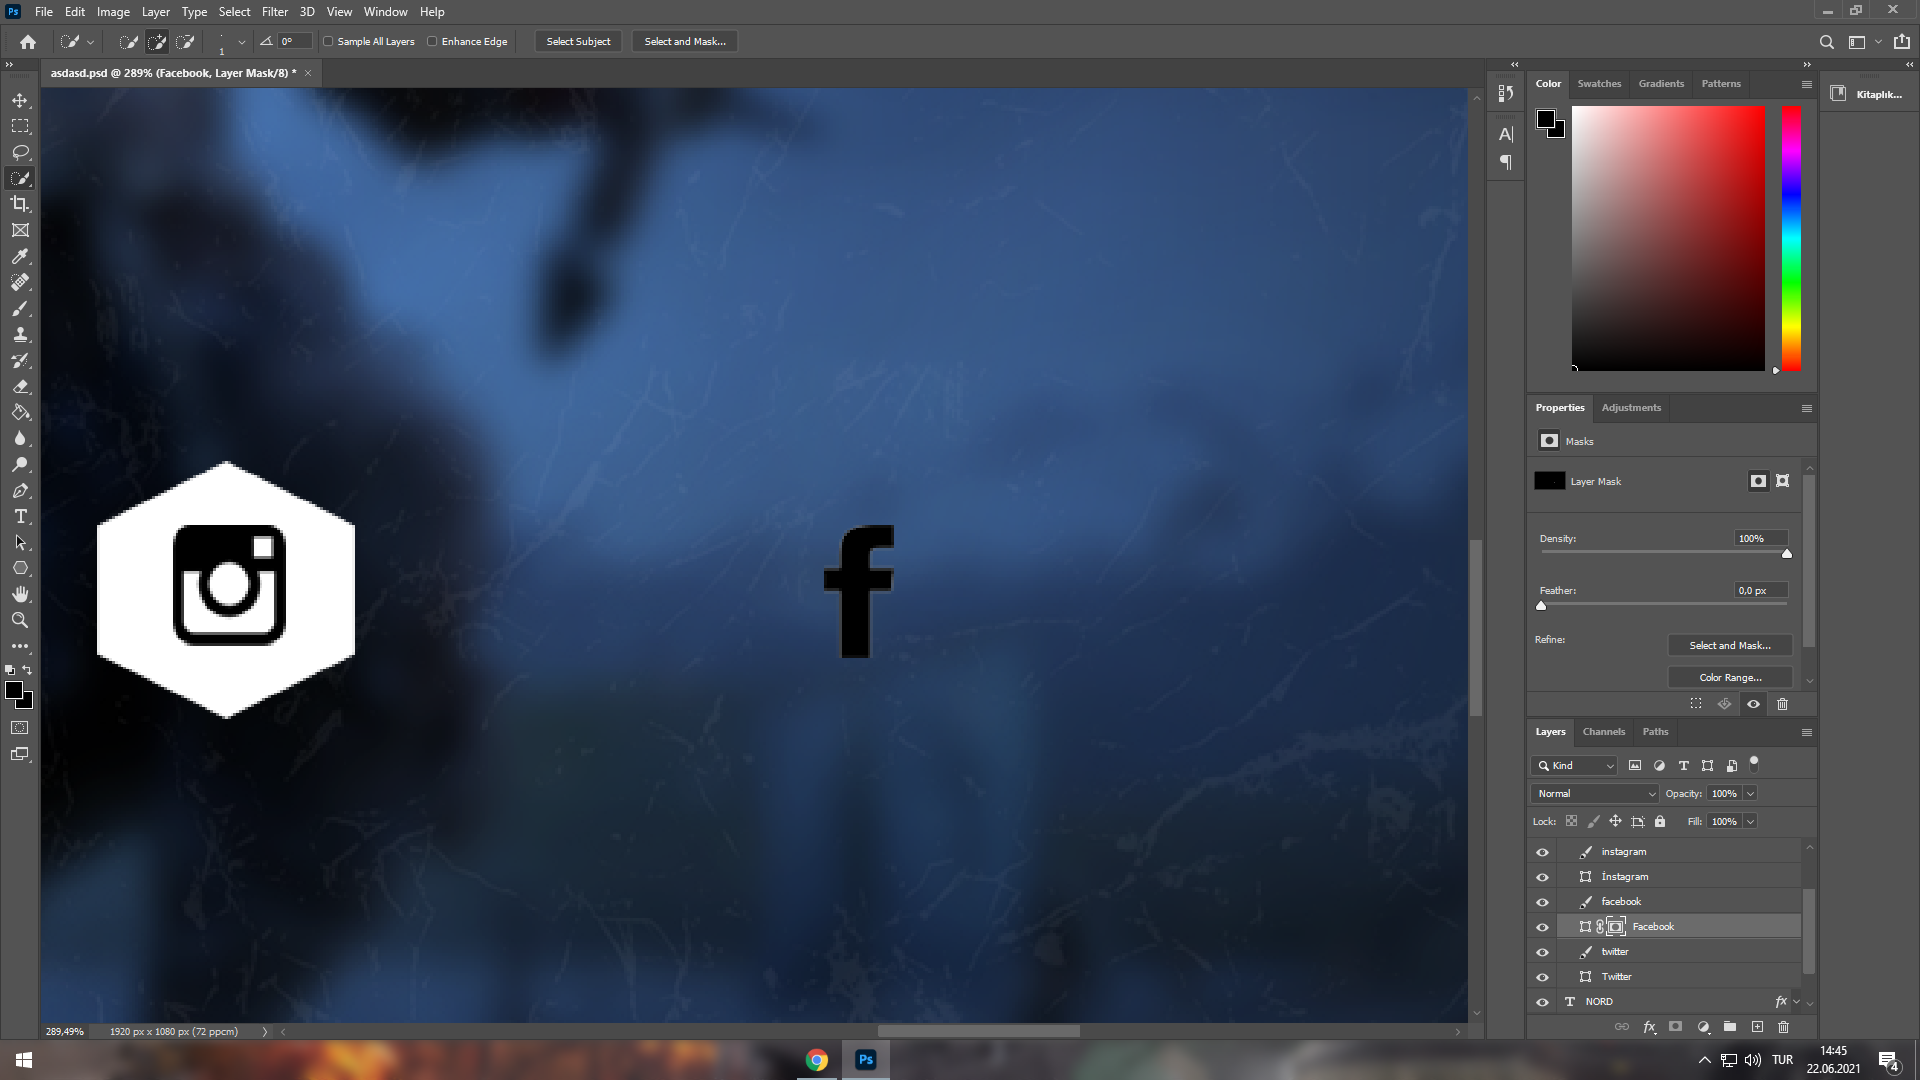Select the Clone Stamp tool
The height and width of the screenshot is (1080, 1920).
[20, 334]
